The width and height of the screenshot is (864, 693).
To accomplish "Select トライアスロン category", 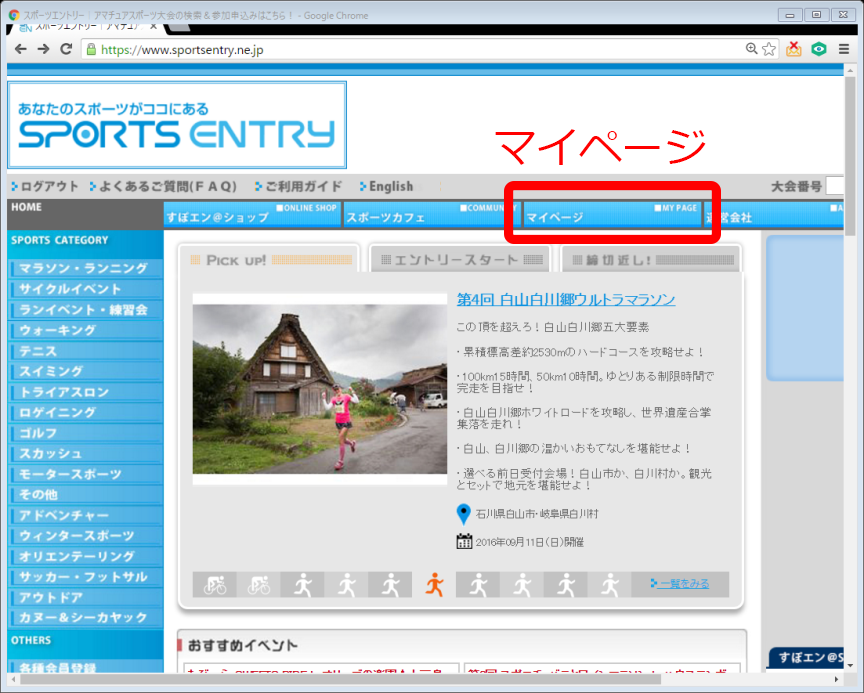I will 85,392.
